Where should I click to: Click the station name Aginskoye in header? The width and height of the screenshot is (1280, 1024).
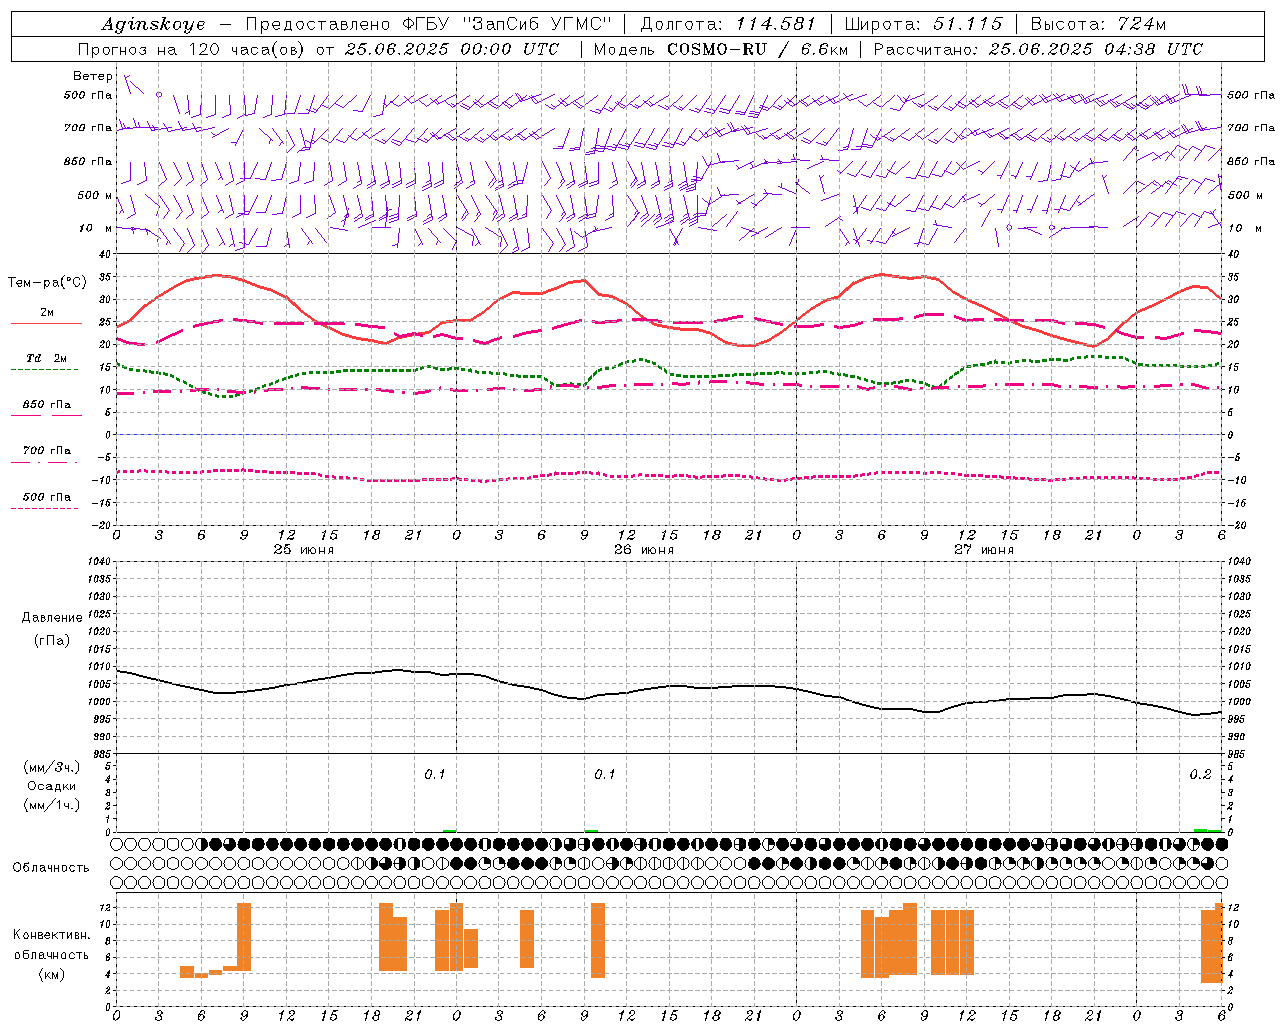click(x=153, y=24)
